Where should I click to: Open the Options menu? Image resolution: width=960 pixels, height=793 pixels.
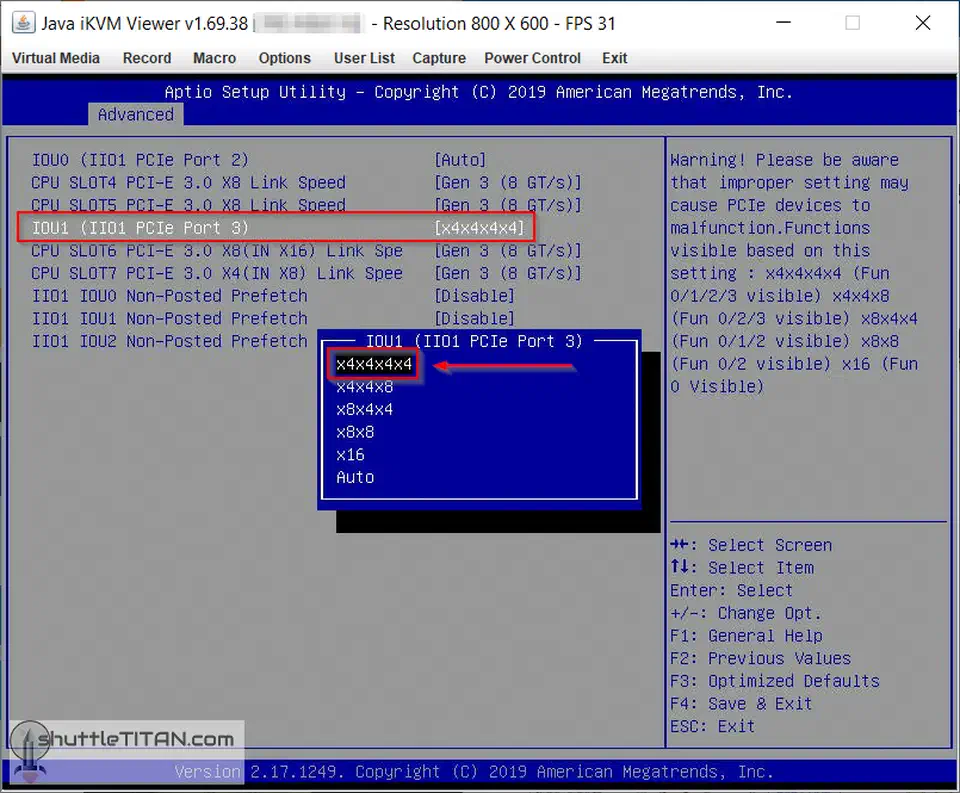click(284, 58)
